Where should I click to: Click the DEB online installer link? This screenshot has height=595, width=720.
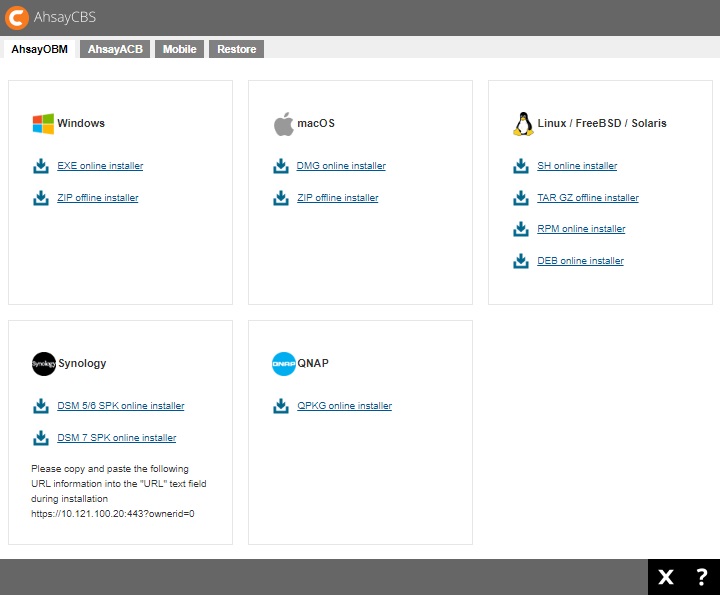[x=580, y=261]
